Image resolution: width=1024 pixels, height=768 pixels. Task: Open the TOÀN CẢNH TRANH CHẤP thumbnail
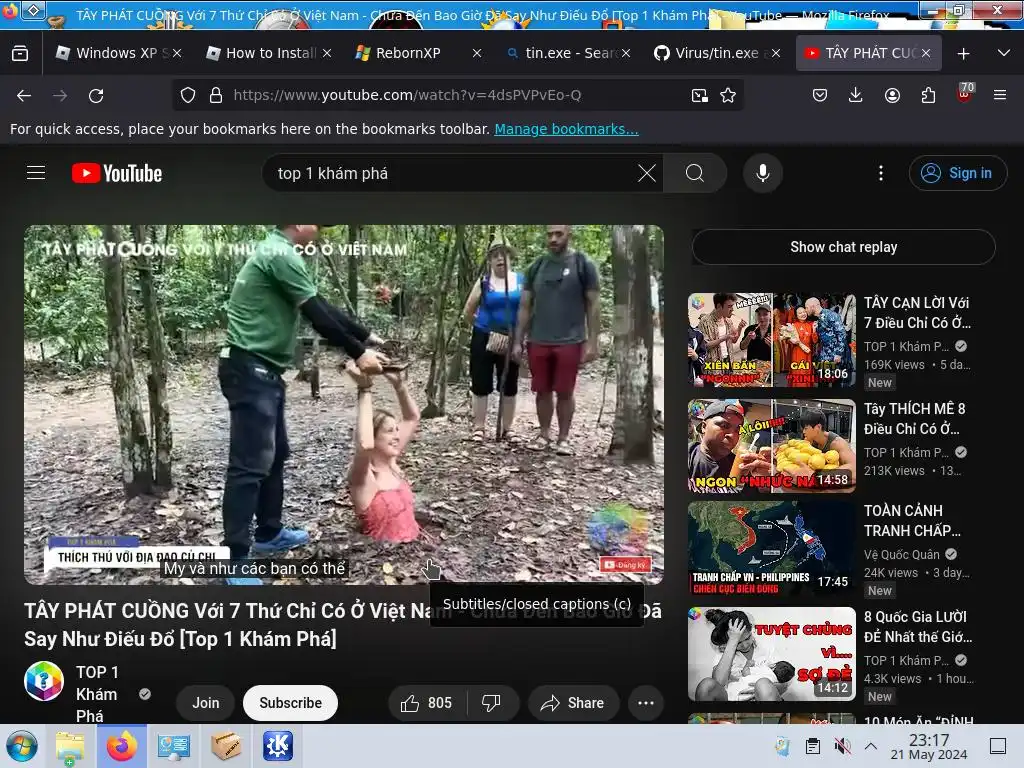tap(771, 549)
